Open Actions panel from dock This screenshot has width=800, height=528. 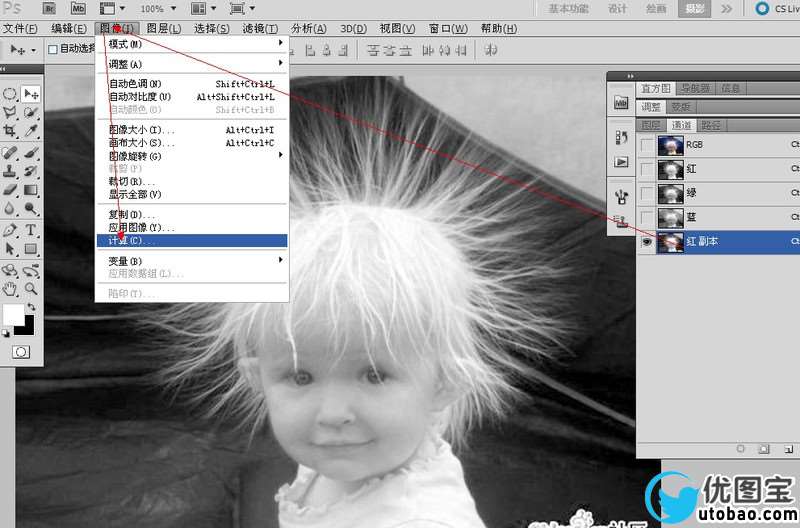[621, 162]
